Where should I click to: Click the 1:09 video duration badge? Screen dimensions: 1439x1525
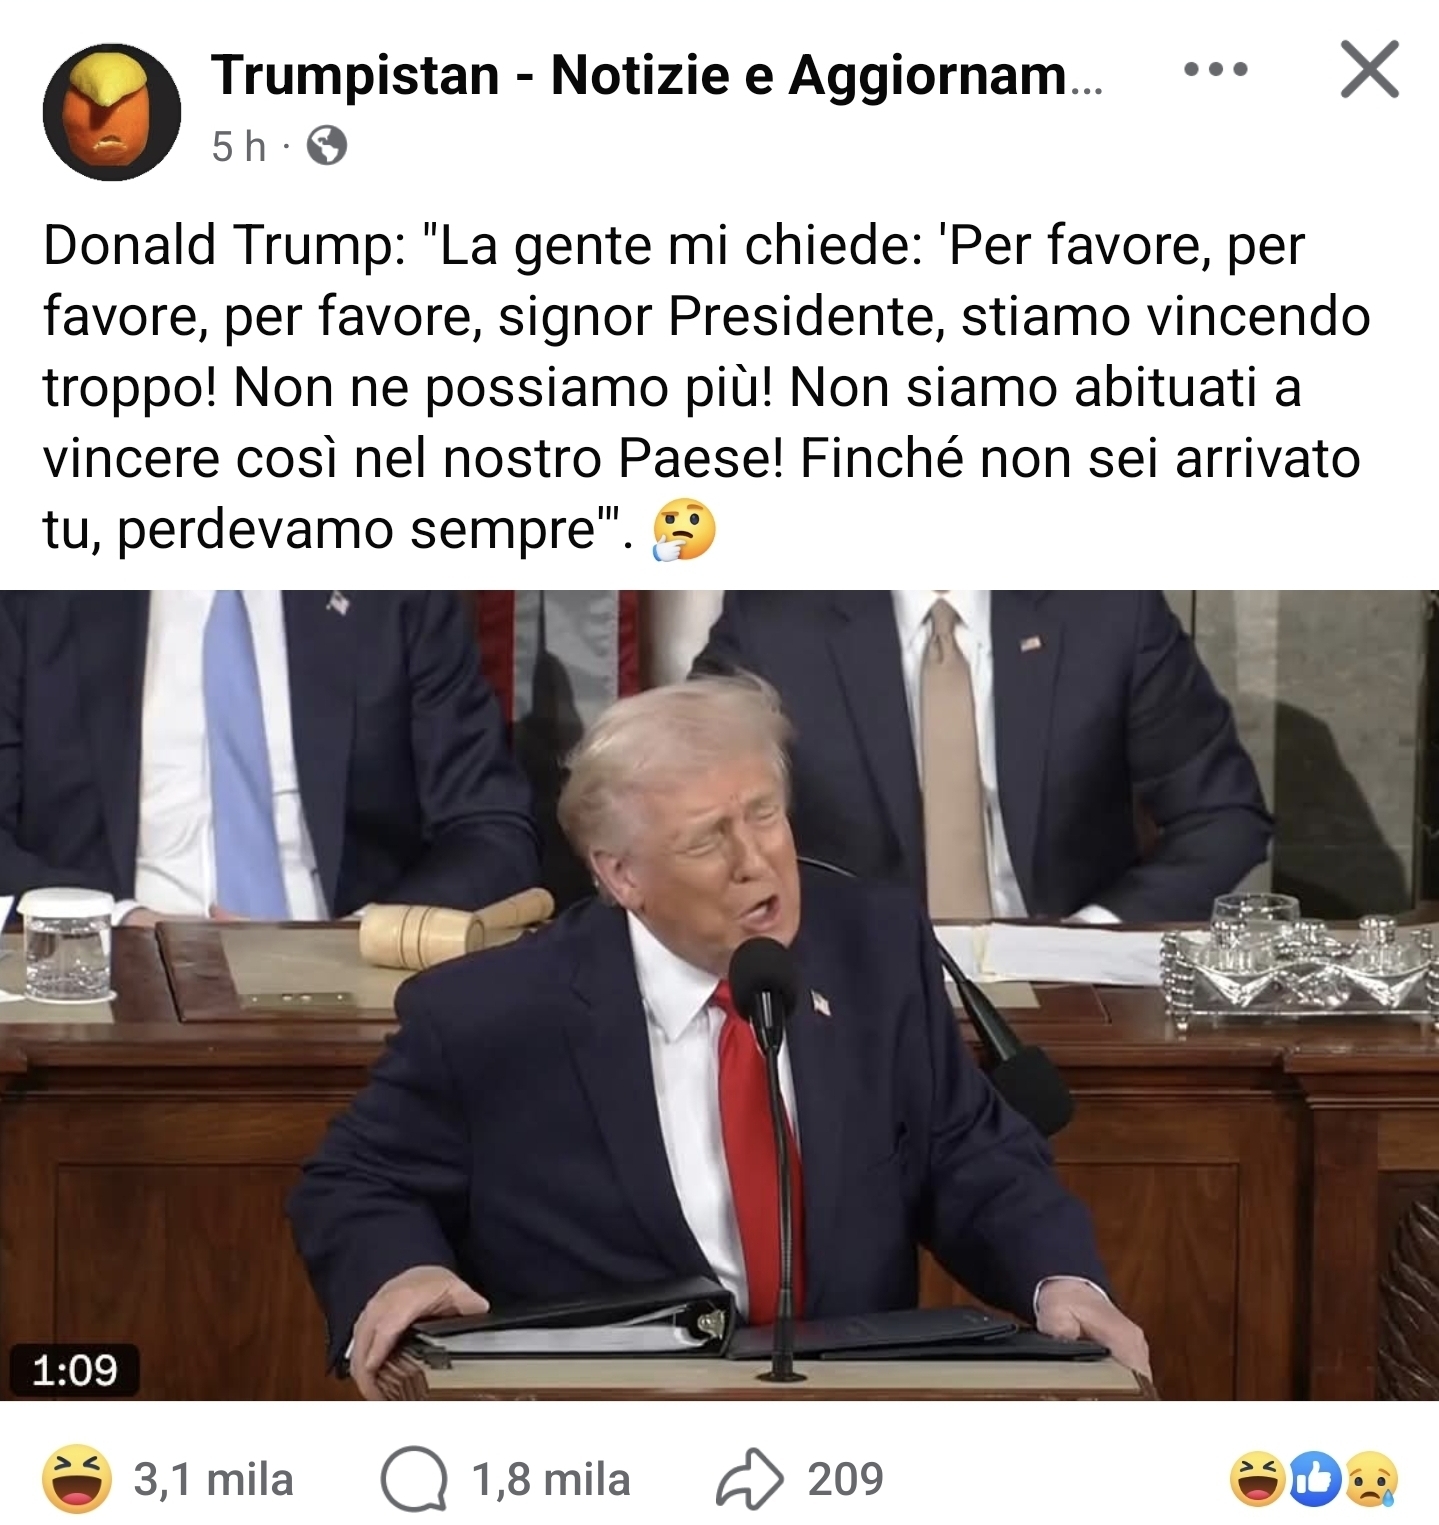coord(75,1369)
